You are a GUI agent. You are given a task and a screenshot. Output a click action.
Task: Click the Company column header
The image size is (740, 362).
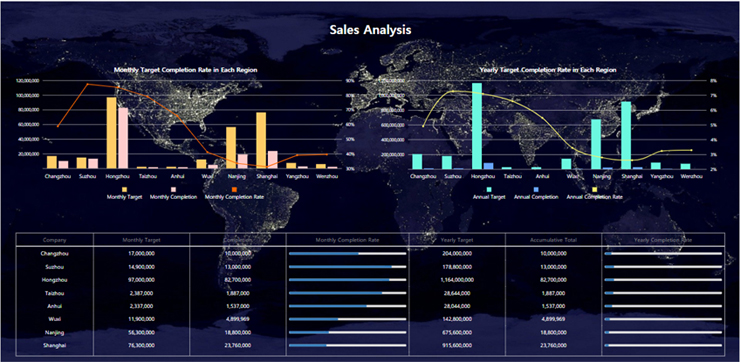(54, 240)
